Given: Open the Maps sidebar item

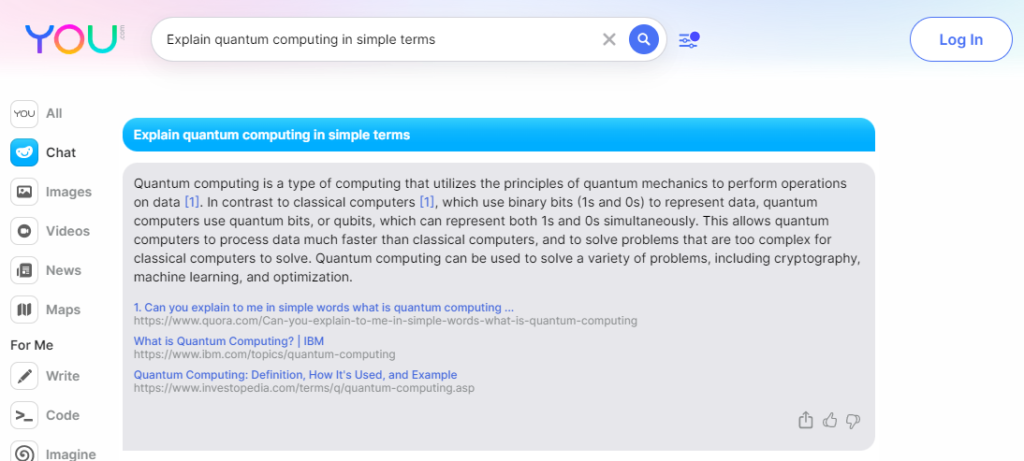Looking at the screenshot, I should coord(46,310).
